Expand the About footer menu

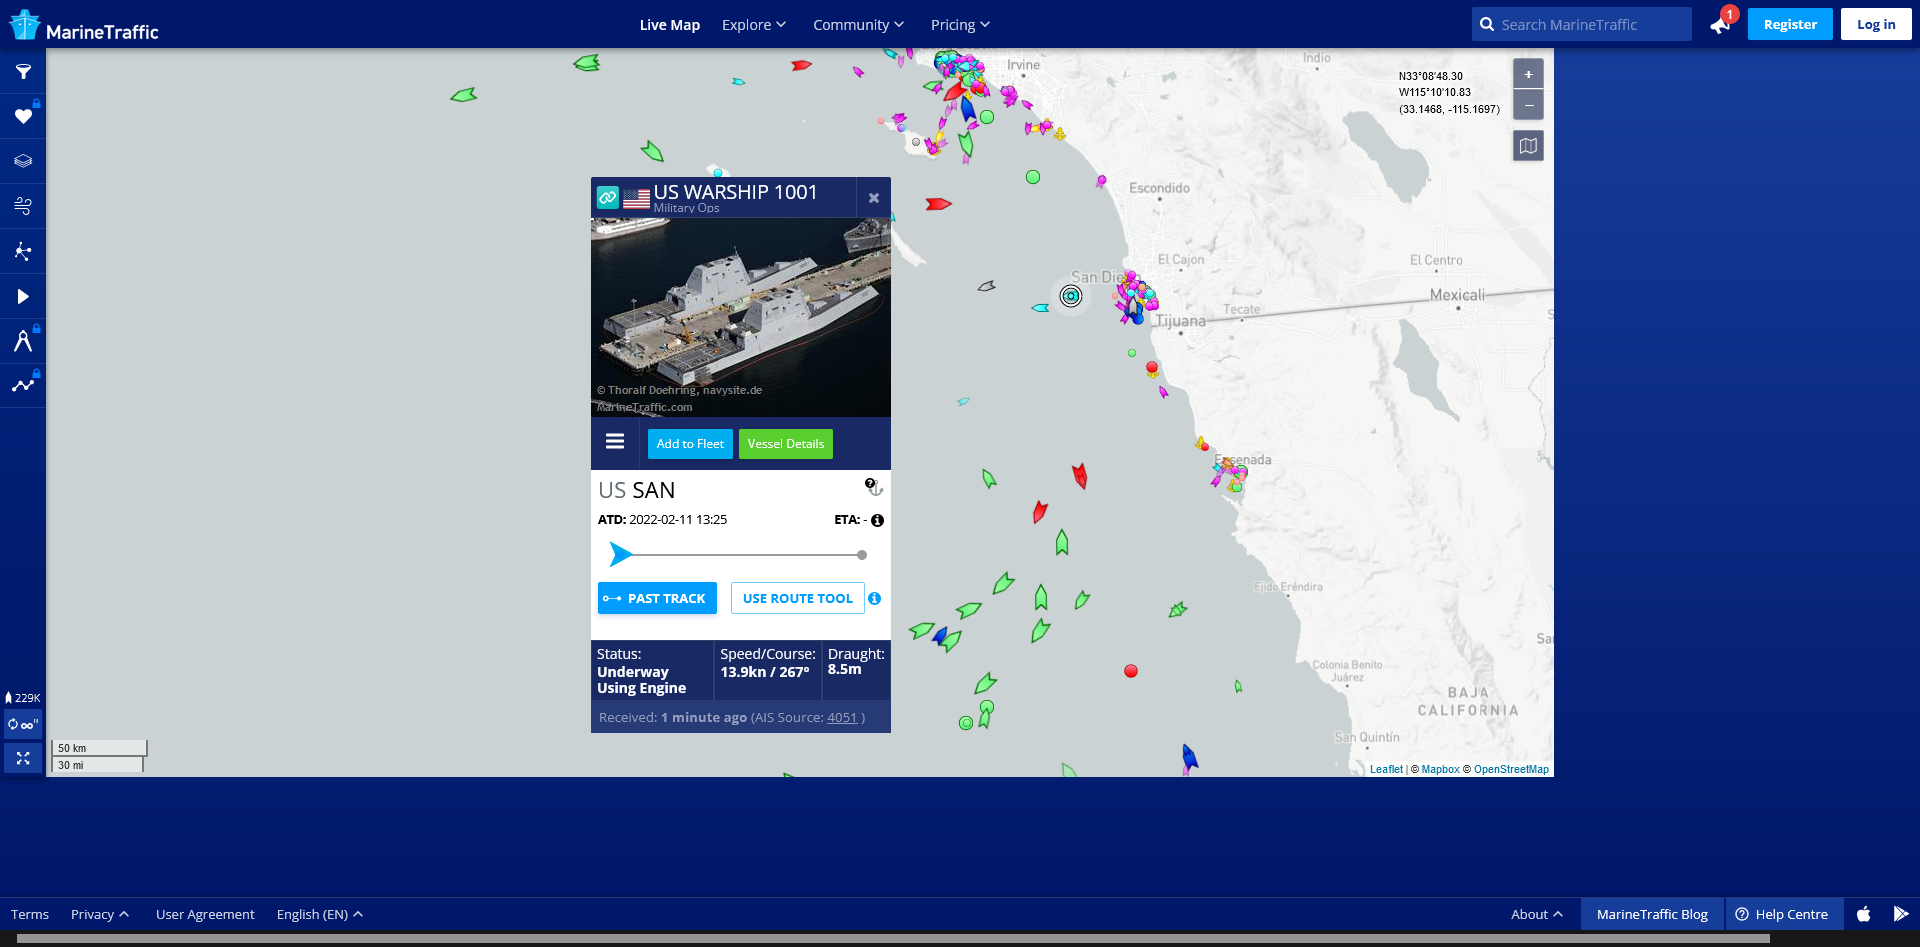click(1537, 914)
